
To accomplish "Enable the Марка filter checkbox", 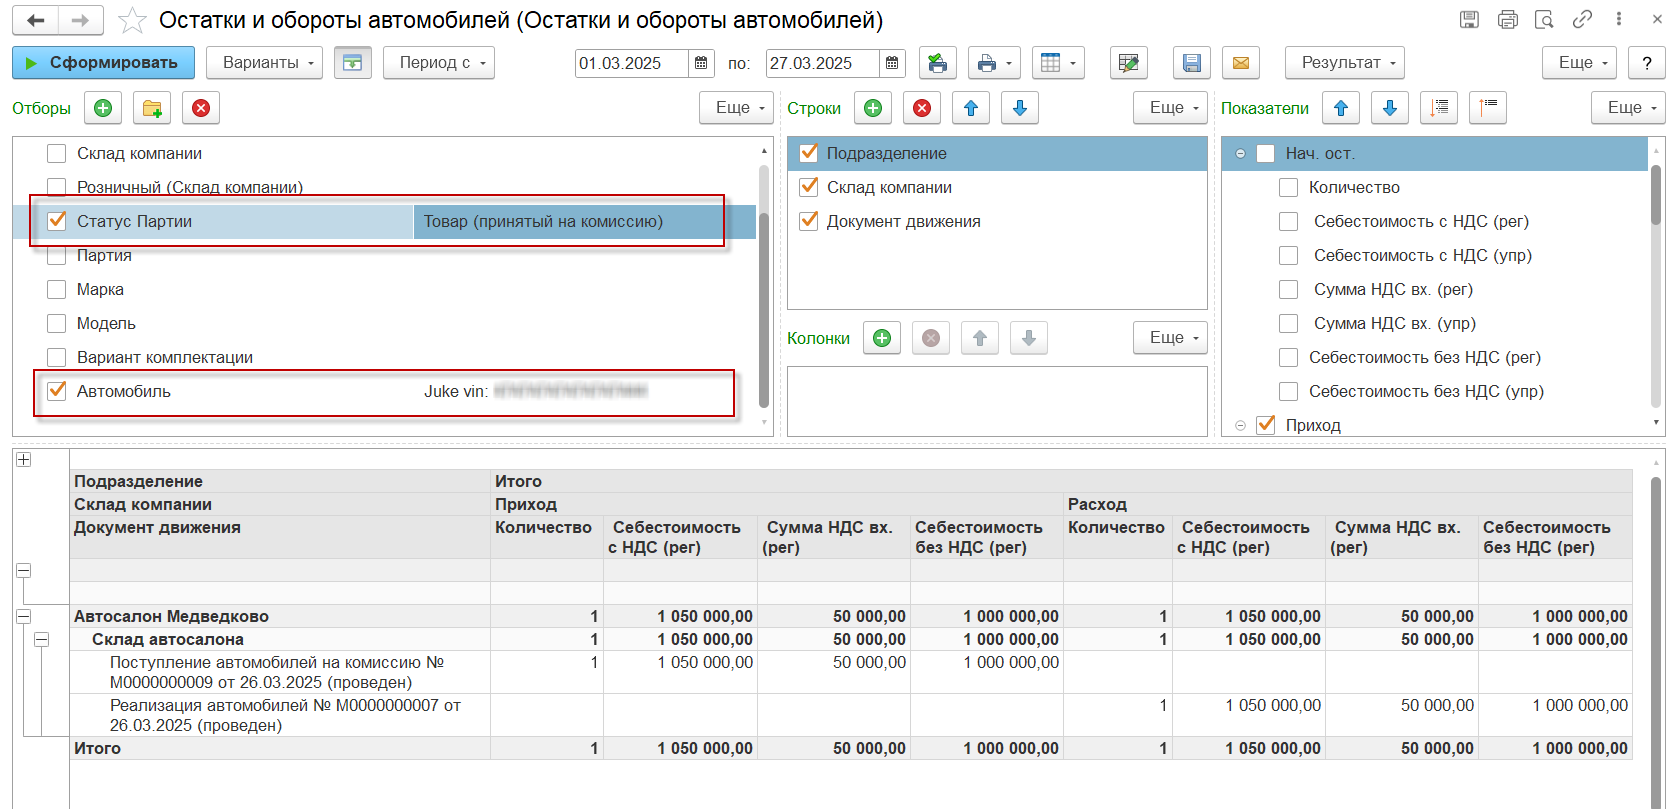I will click(x=57, y=289).
